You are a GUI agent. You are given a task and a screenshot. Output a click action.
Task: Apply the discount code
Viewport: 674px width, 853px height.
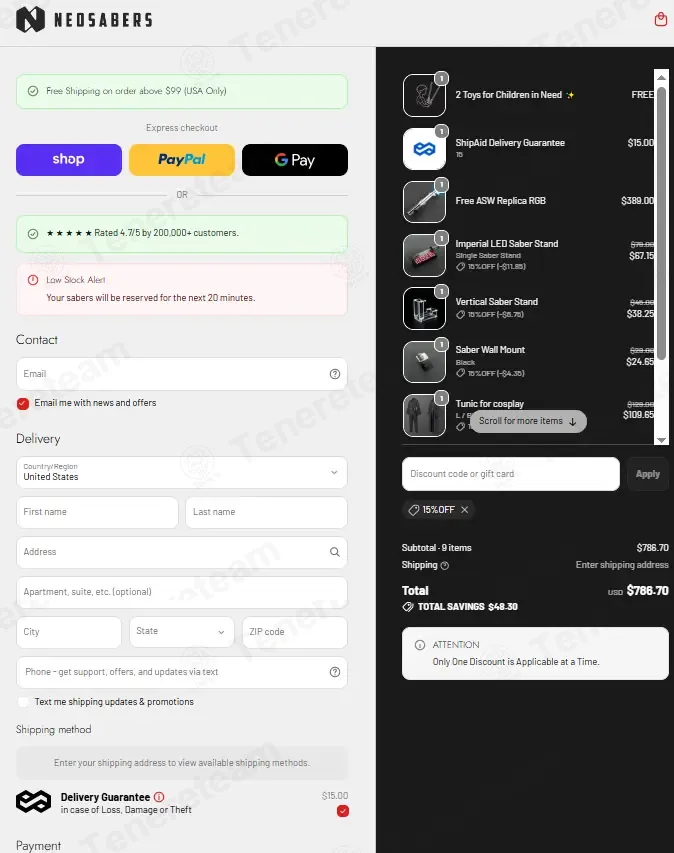coord(647,474)
